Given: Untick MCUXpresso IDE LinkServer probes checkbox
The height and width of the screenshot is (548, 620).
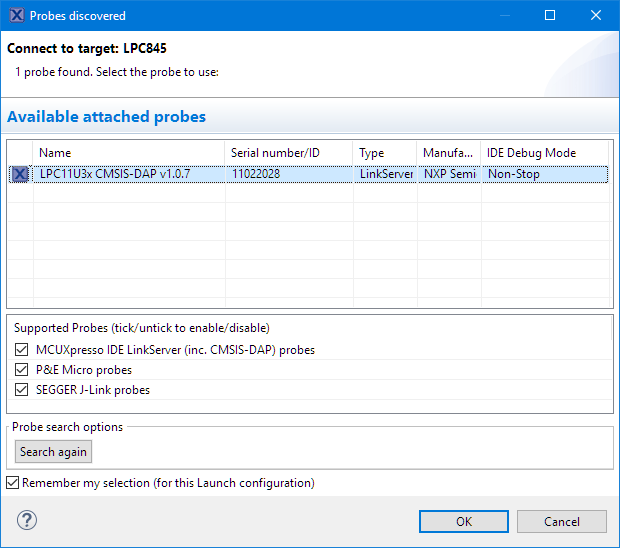Looking at the screenshot, I should (22, 350).
